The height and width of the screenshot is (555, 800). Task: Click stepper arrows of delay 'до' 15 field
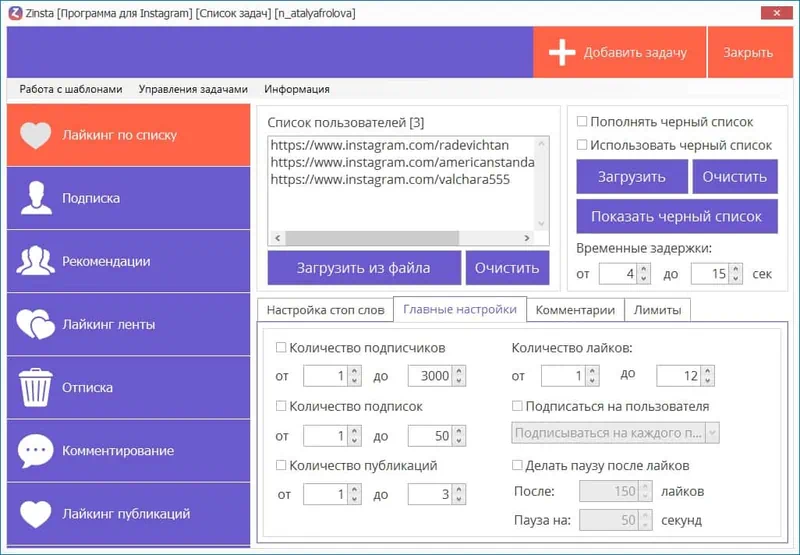point(735,274)
